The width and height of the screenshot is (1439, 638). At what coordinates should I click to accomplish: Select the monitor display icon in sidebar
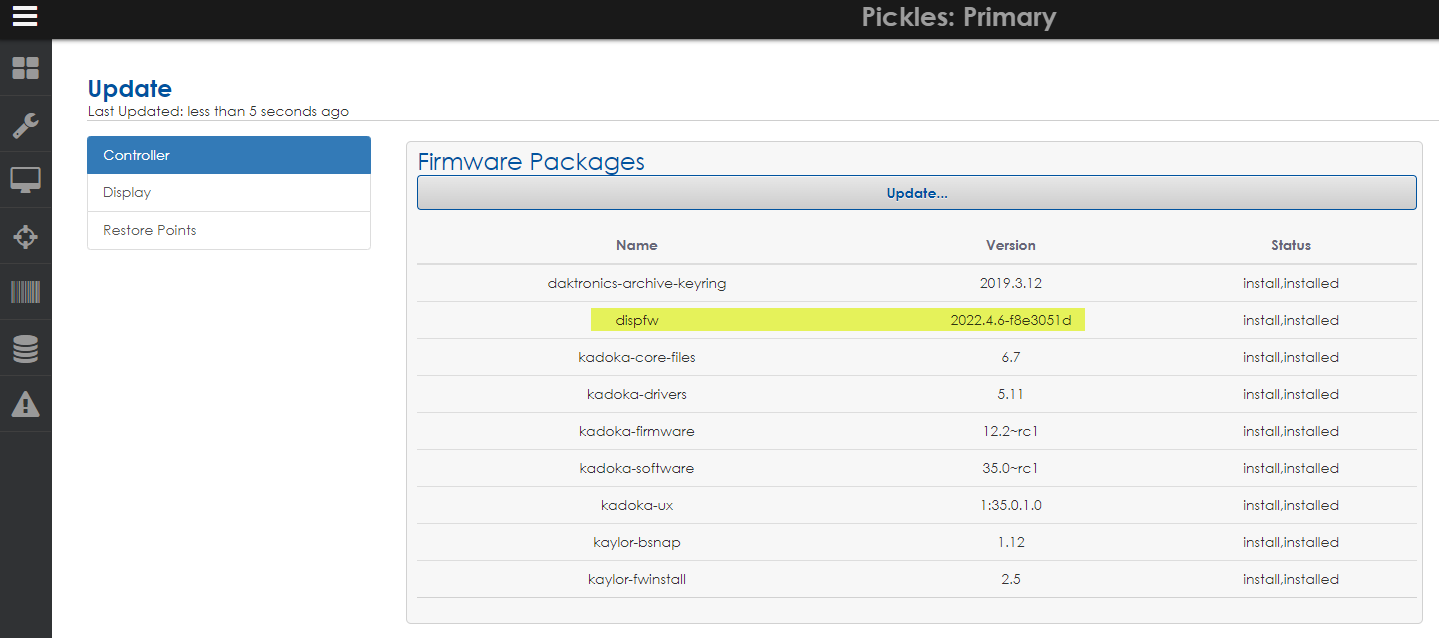[x=25, y=181]
